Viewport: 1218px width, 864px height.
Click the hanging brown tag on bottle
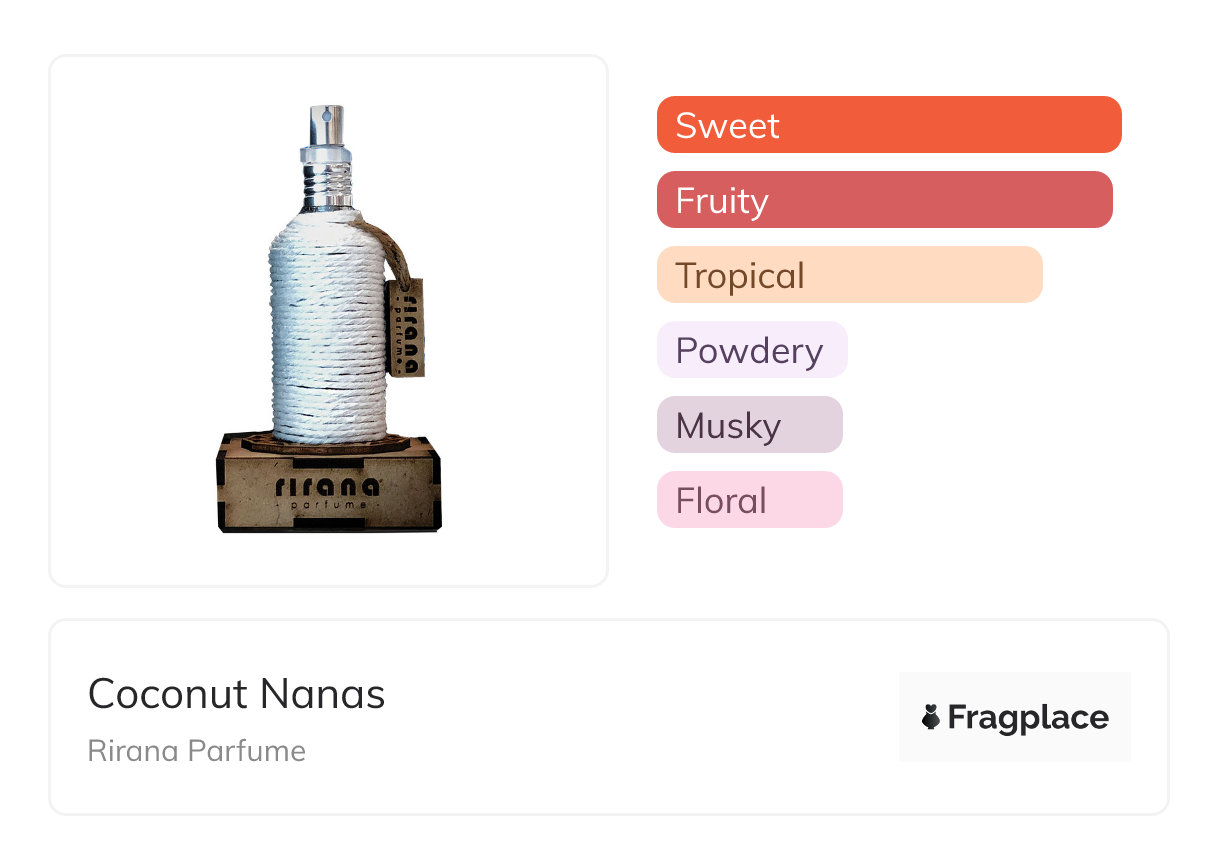405,327
